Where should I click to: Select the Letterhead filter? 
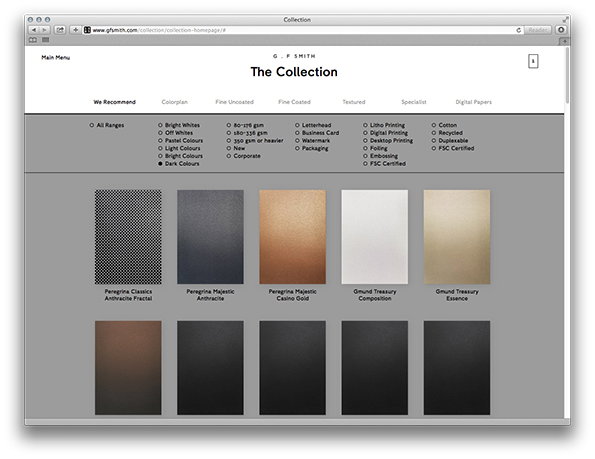point(313,125)
